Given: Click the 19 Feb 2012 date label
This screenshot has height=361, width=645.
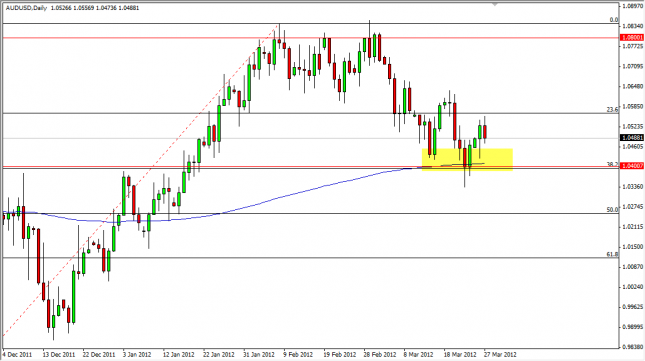Looking at the screenshot, I should tap(340, 354).
